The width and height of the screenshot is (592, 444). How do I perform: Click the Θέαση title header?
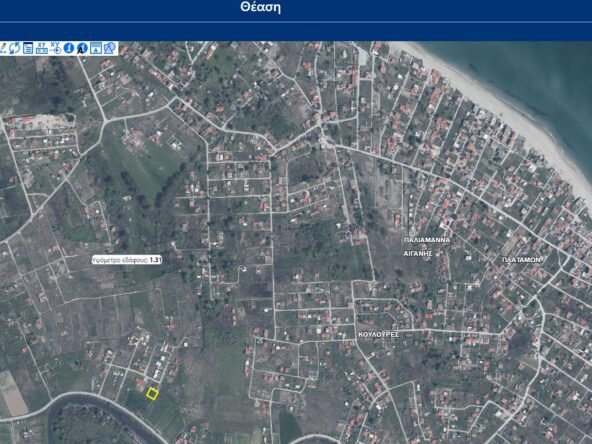pyautogui.click(x=261, y=7)
